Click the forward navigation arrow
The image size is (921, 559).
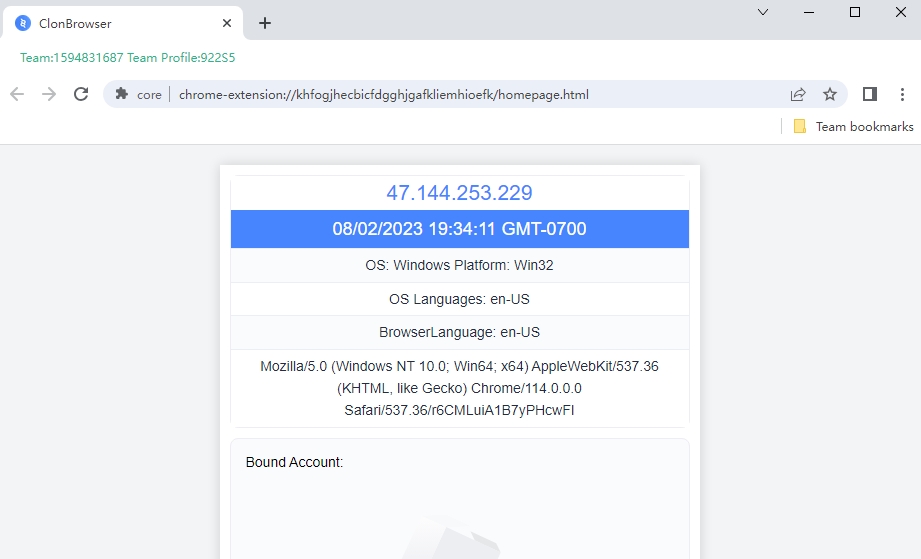pyautogui.click(x=49, y=94)
